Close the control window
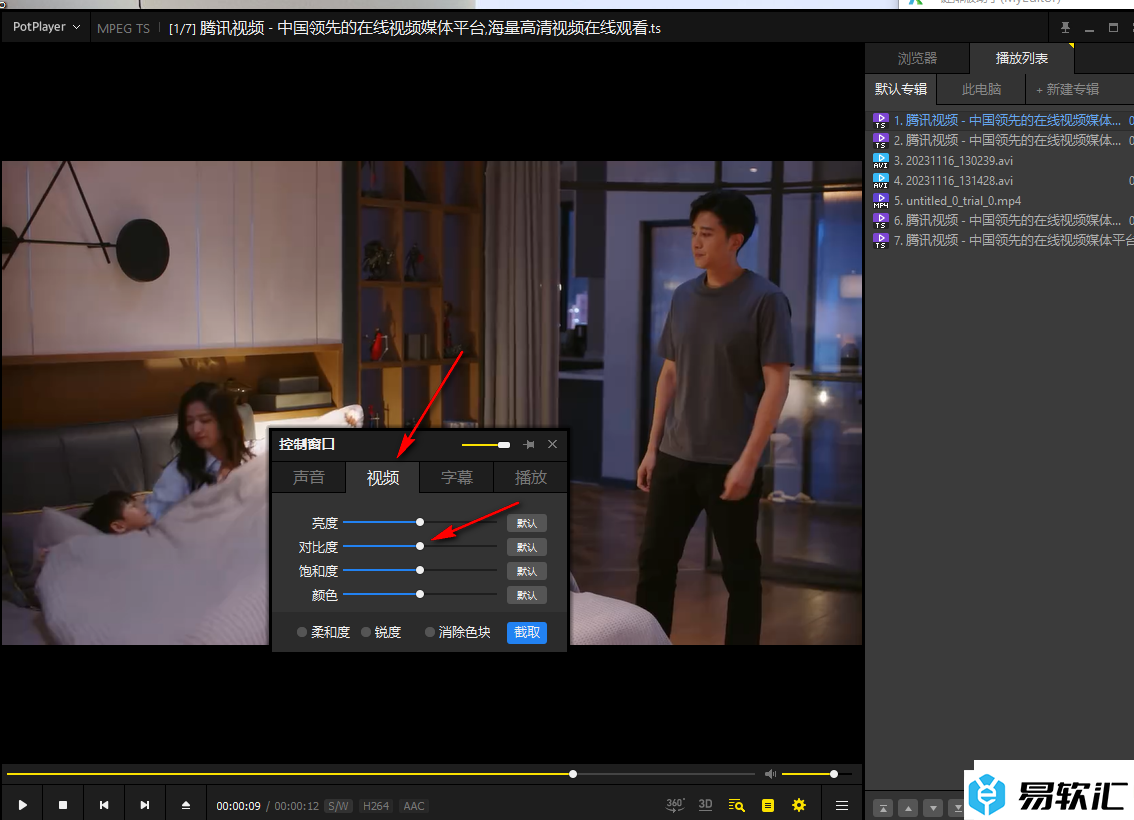 click(x=553, y=444)
